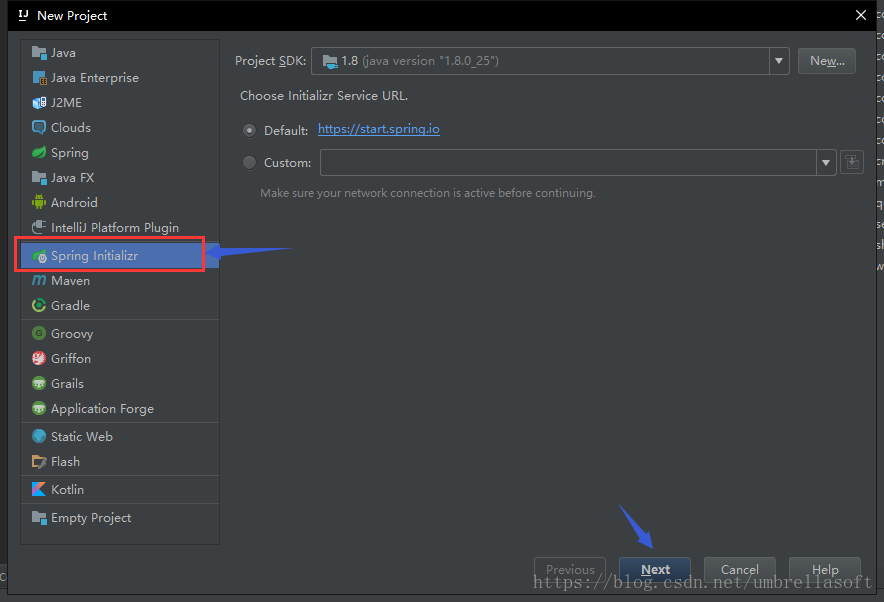Select the Maven 'm' icon

pos(39,280)
